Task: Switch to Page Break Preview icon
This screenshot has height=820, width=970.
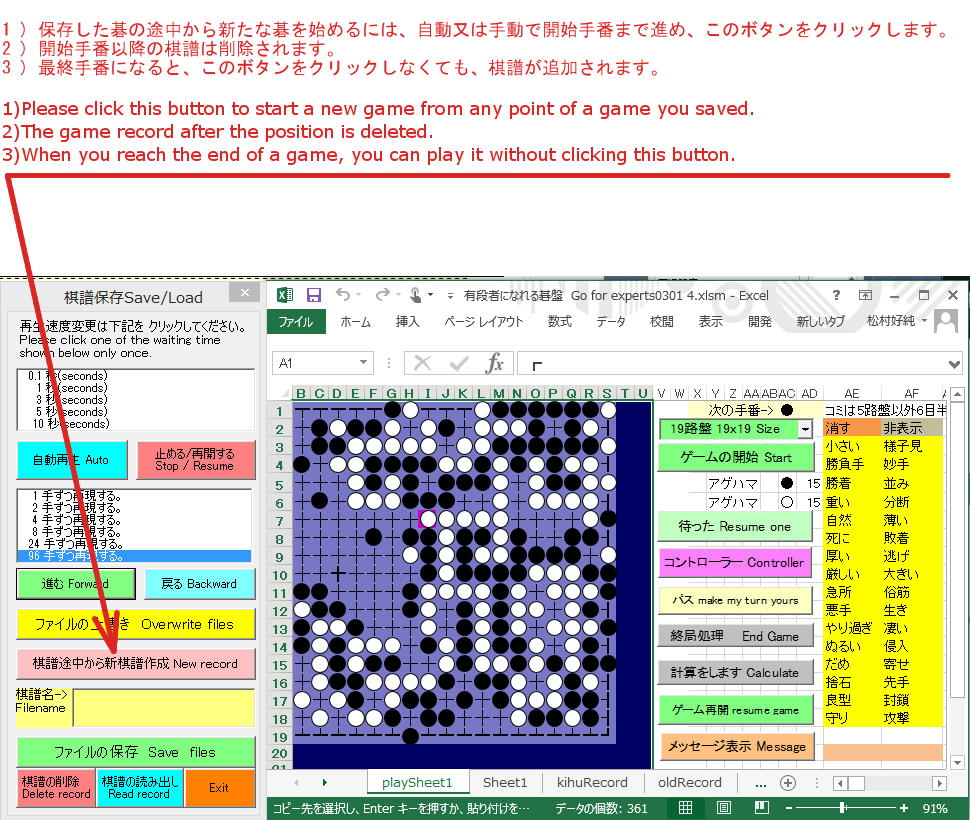Action: [x=763, y=808]
